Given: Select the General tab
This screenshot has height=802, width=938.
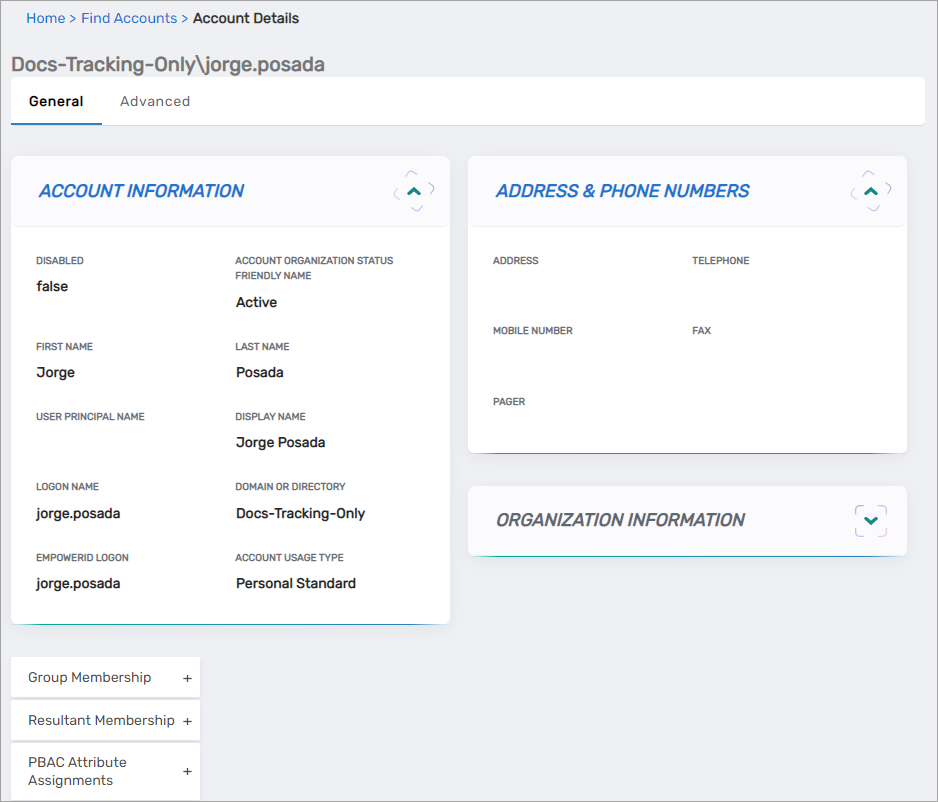Looking at the screenshot, I should click(56, 101).
